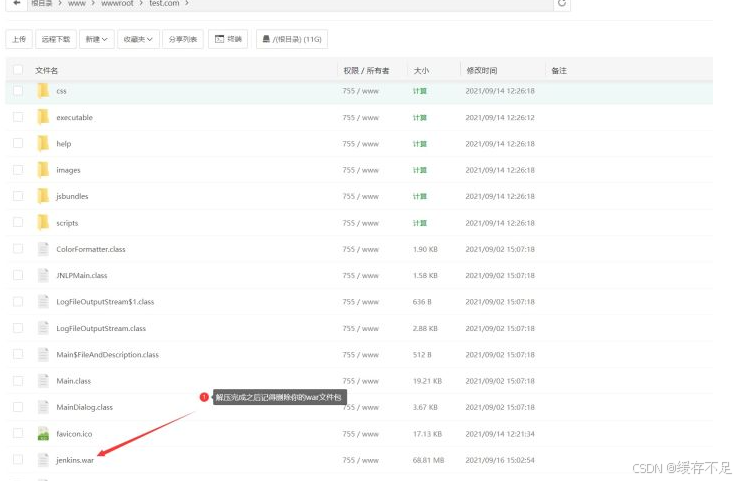Screen dimensions: 743x481
Task: Go to 根目录 in the breadcrumb
Action: (42, 3)
